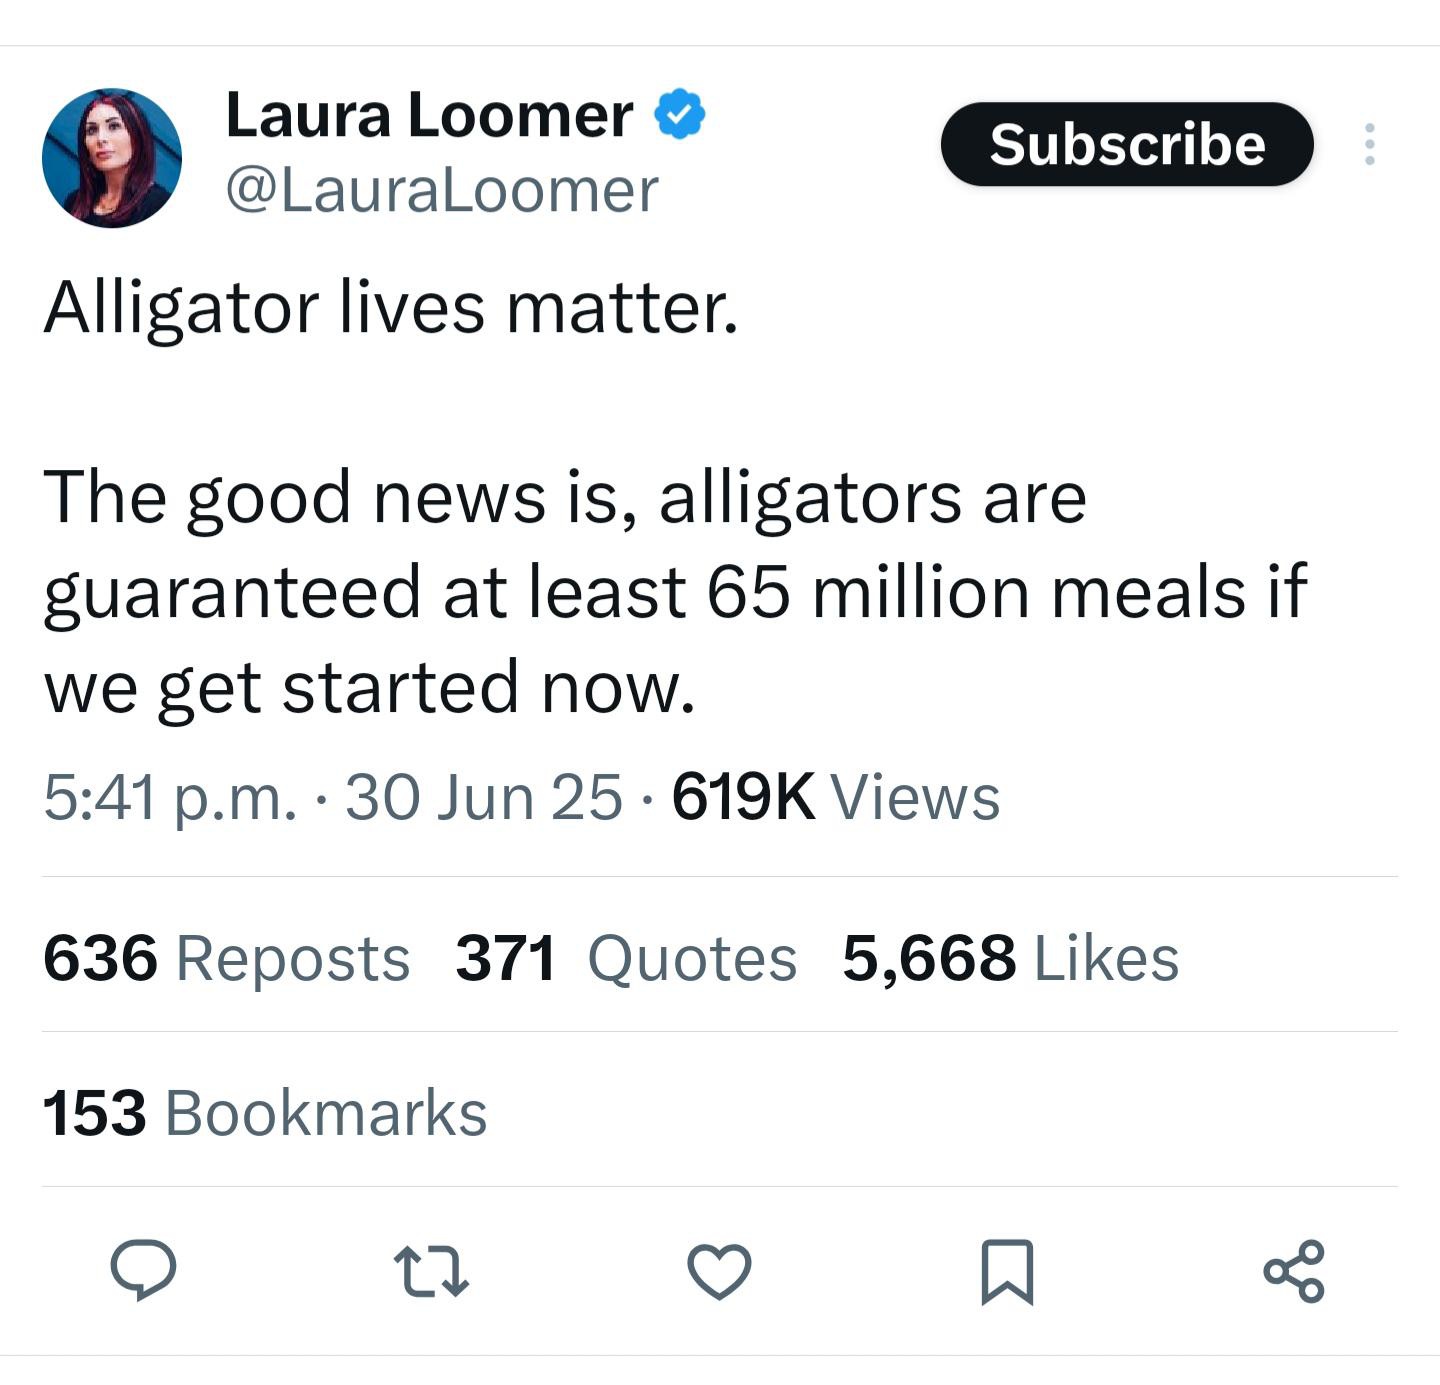The height and width of the screenshot is (1385, 1440).
Task: Toggle the bookmark icon below the post
Action: pos(1006,1271)
